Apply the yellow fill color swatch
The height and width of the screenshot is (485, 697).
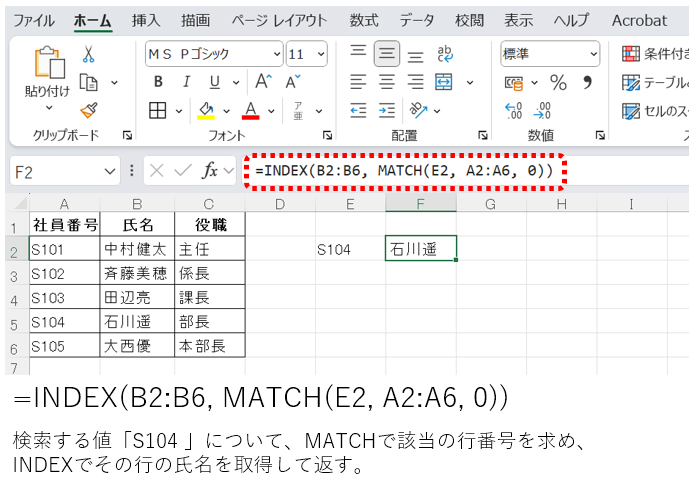coord(207,110)
